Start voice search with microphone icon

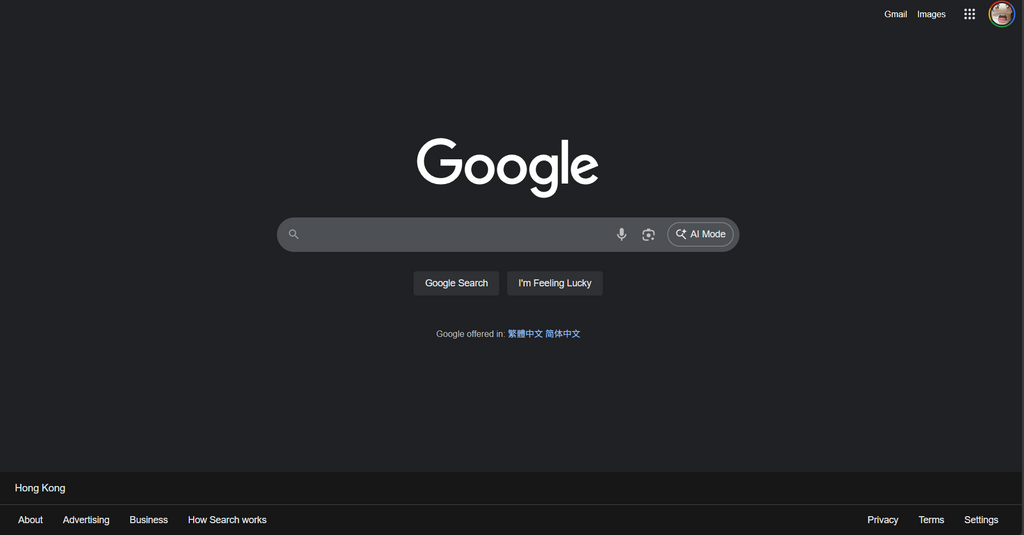click(621, 235)
